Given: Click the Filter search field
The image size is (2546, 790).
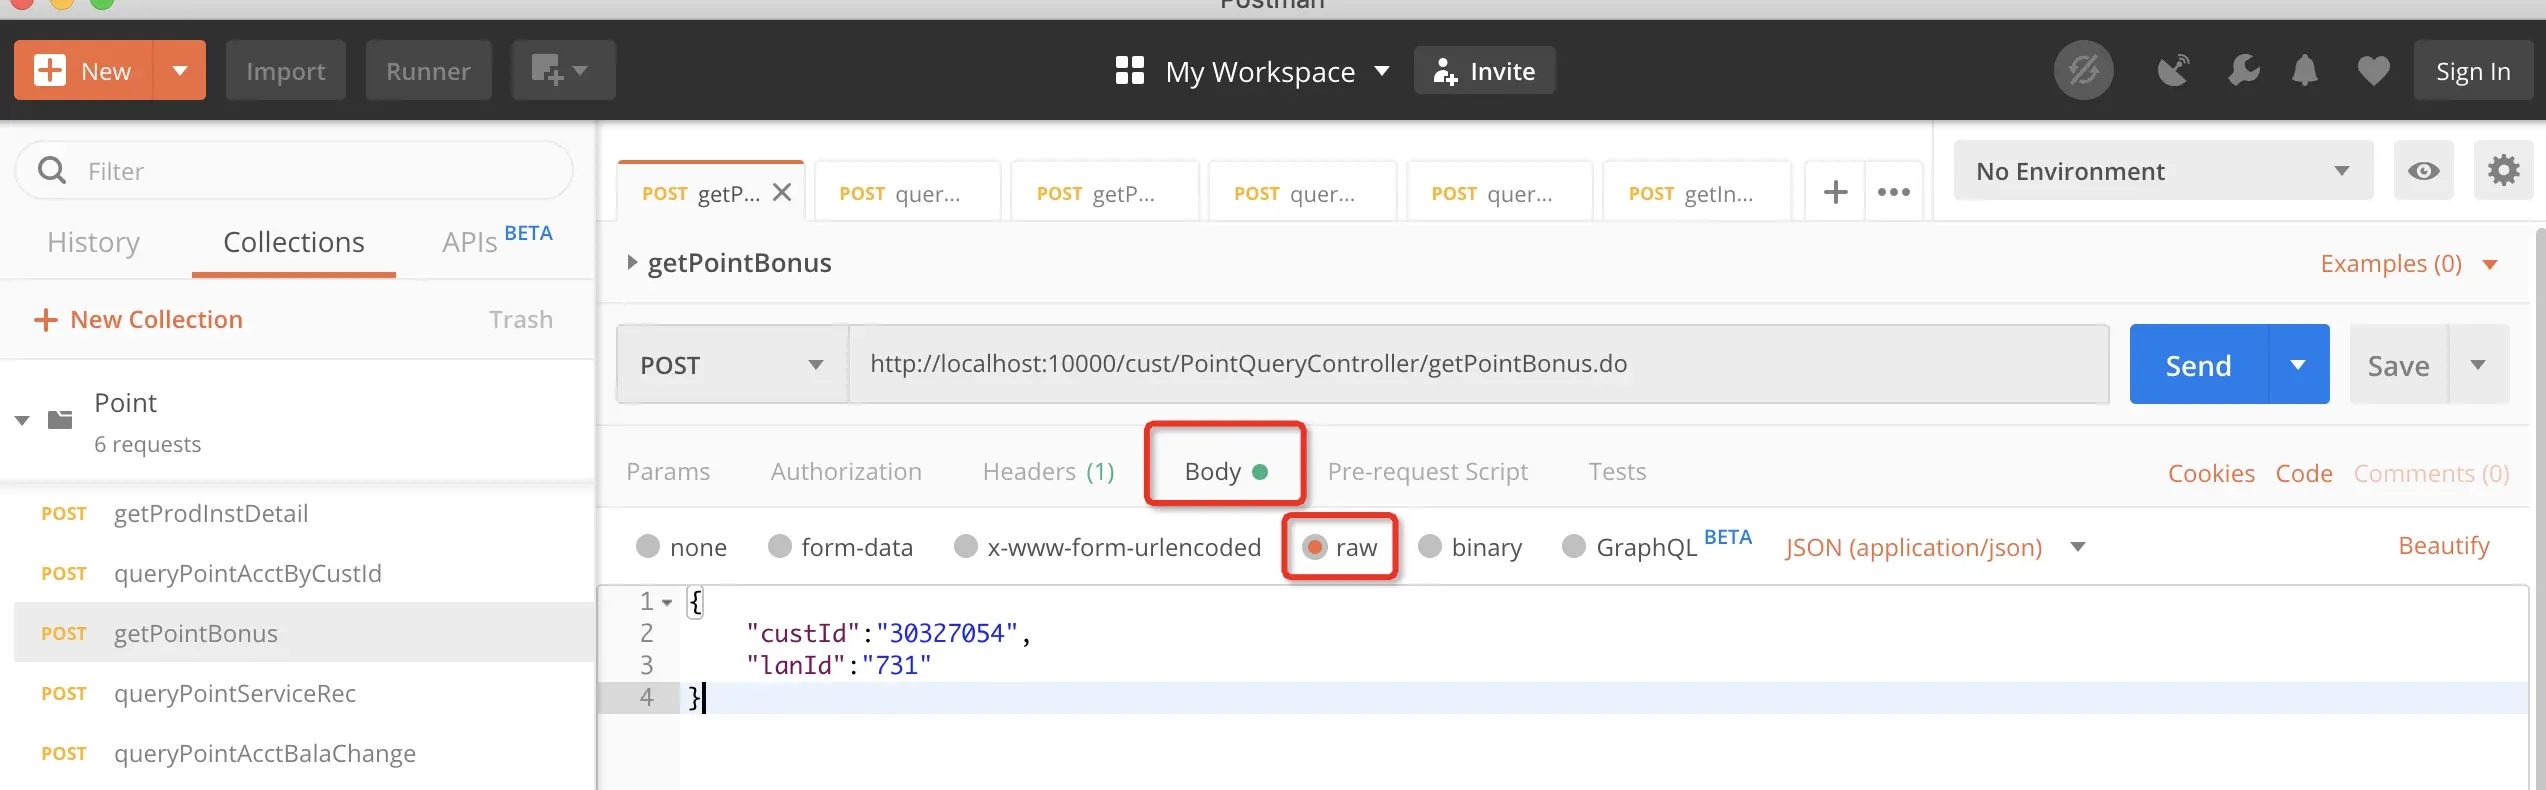Looking at the screenshot, I should coord(295,171).
